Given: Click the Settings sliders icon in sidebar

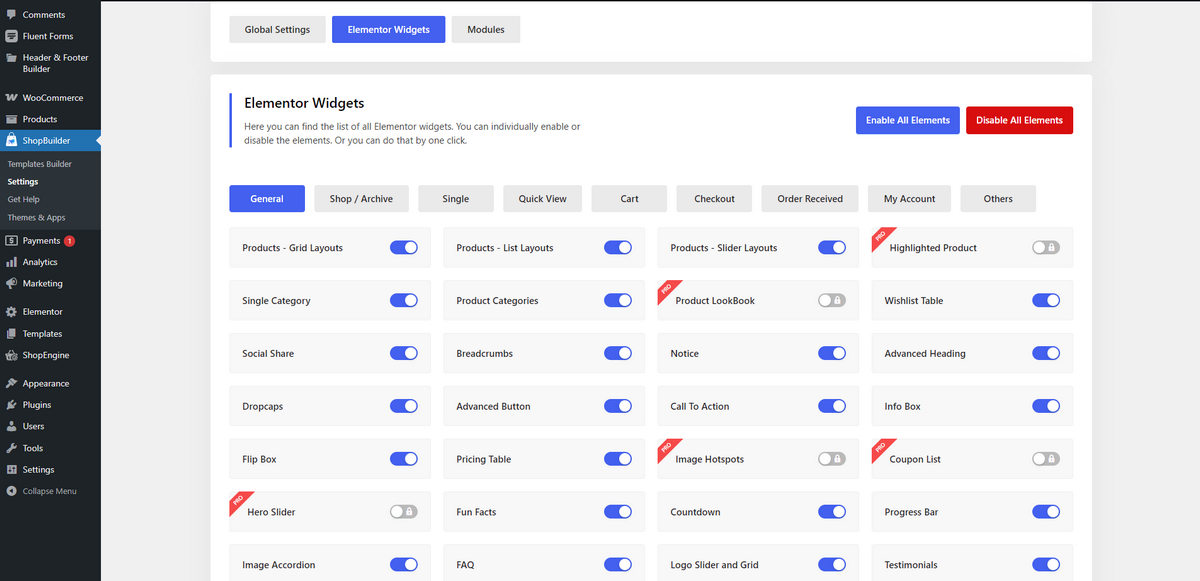Looking at the screenshot, I should click(x=11, y=470).
